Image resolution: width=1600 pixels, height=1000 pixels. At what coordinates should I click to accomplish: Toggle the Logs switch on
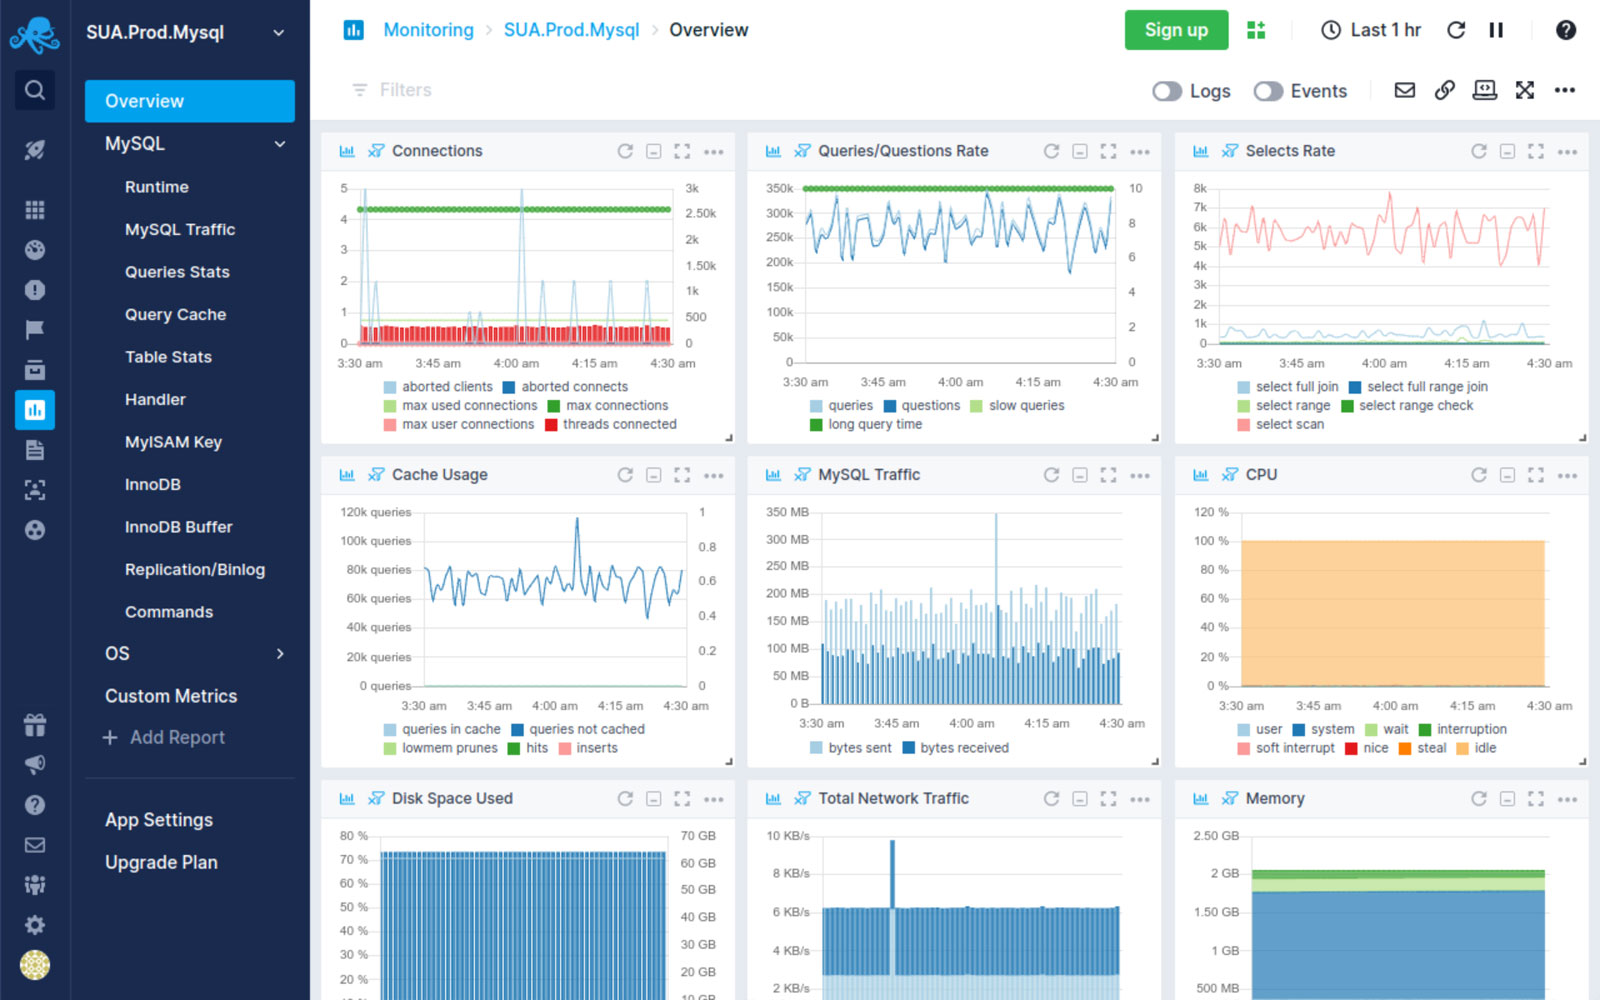click(1167, 91)
